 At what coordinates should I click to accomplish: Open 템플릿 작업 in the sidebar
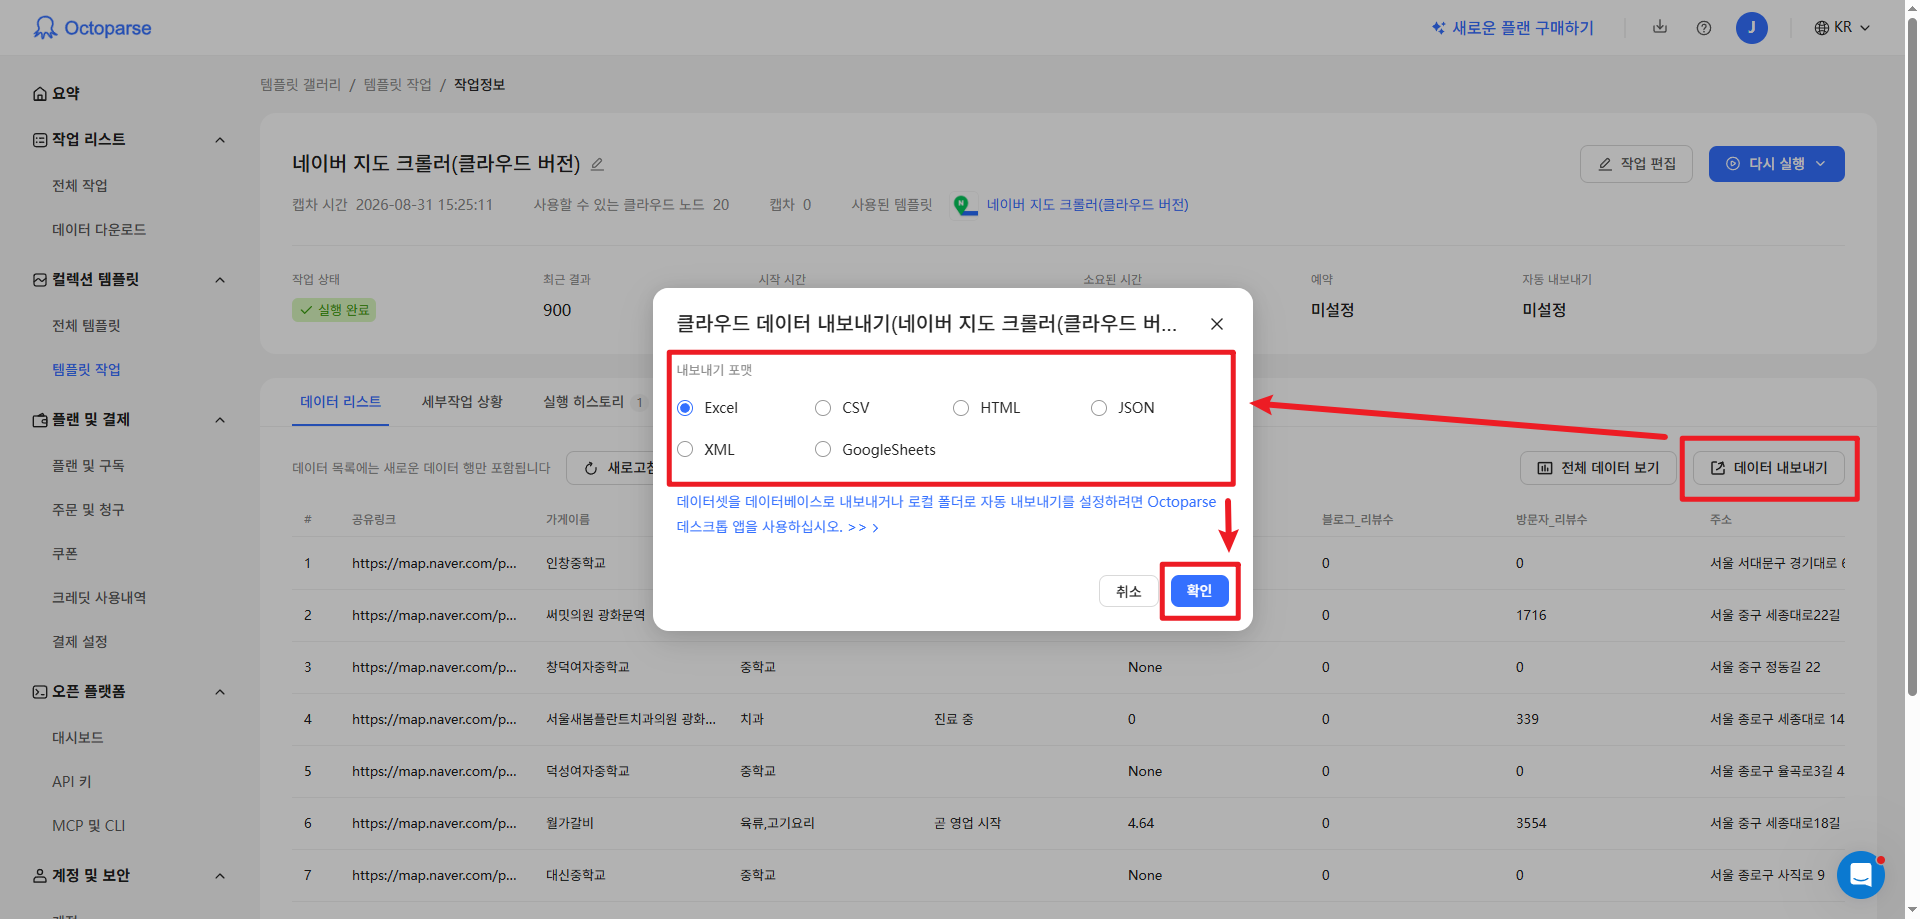86,370
